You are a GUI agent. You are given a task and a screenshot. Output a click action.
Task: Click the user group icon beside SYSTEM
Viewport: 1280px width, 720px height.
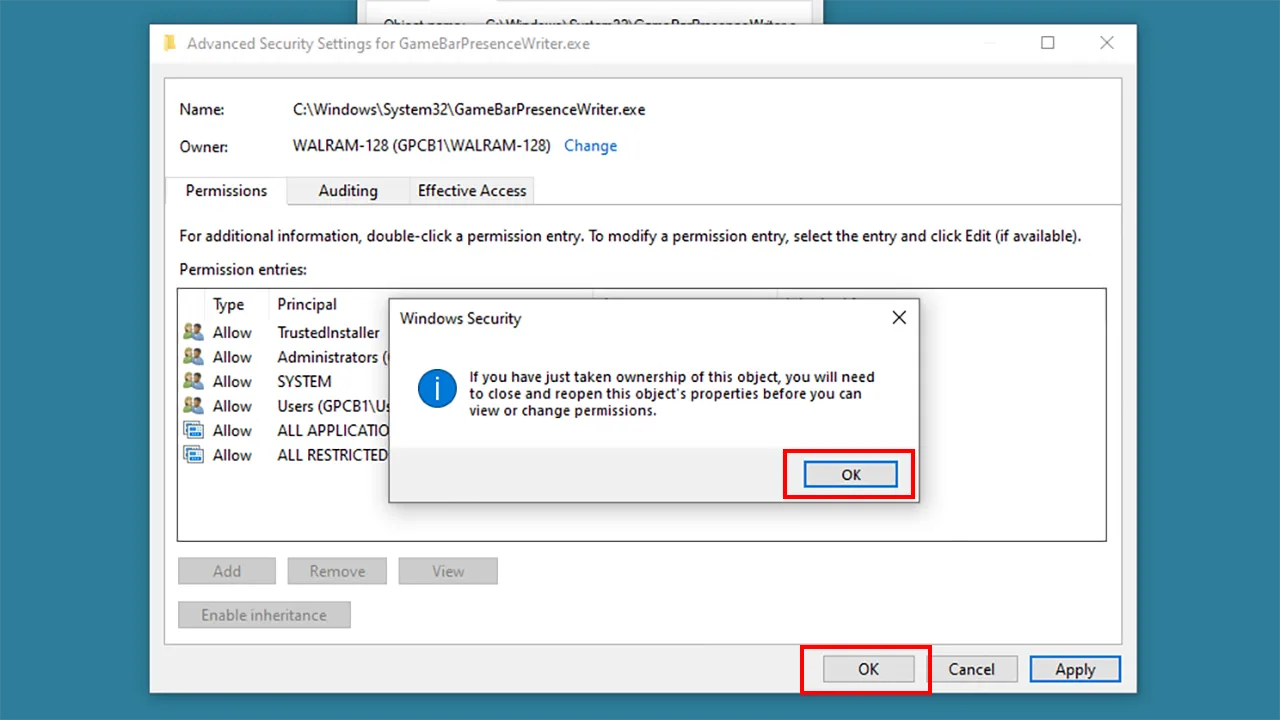193,381
